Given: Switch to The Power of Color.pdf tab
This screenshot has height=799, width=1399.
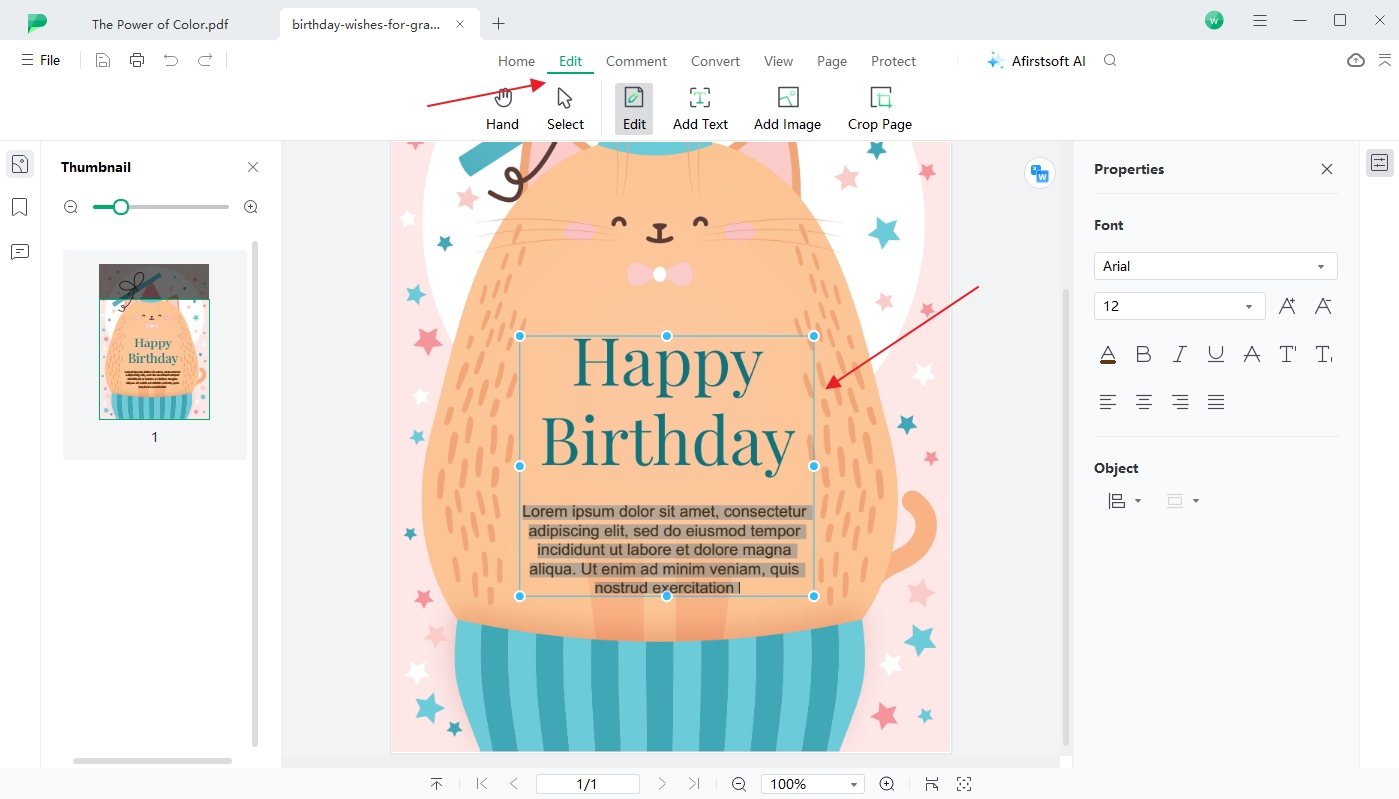Looking at the screenshot, I should (x=160, y=24).
